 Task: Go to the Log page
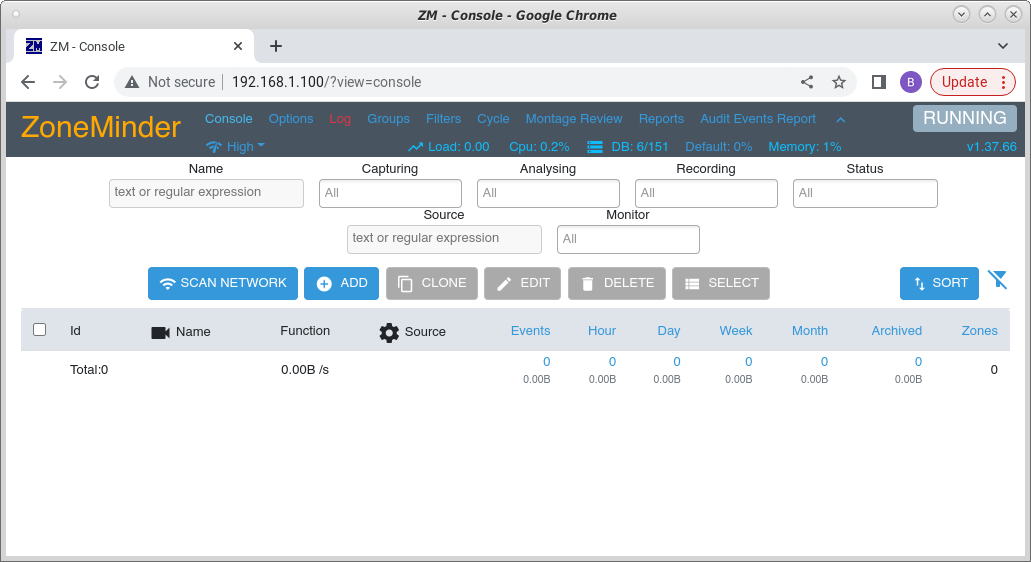click(340, 118)
